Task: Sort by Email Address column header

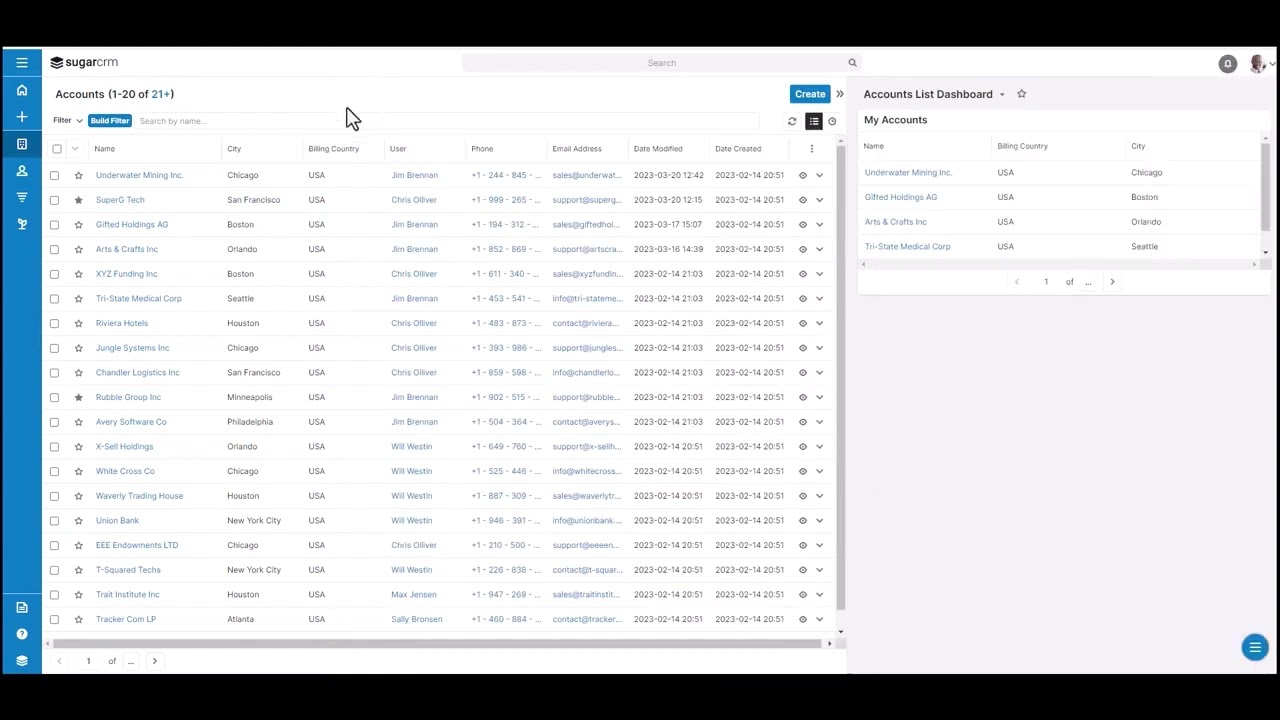Action: (x=577, y=149)
